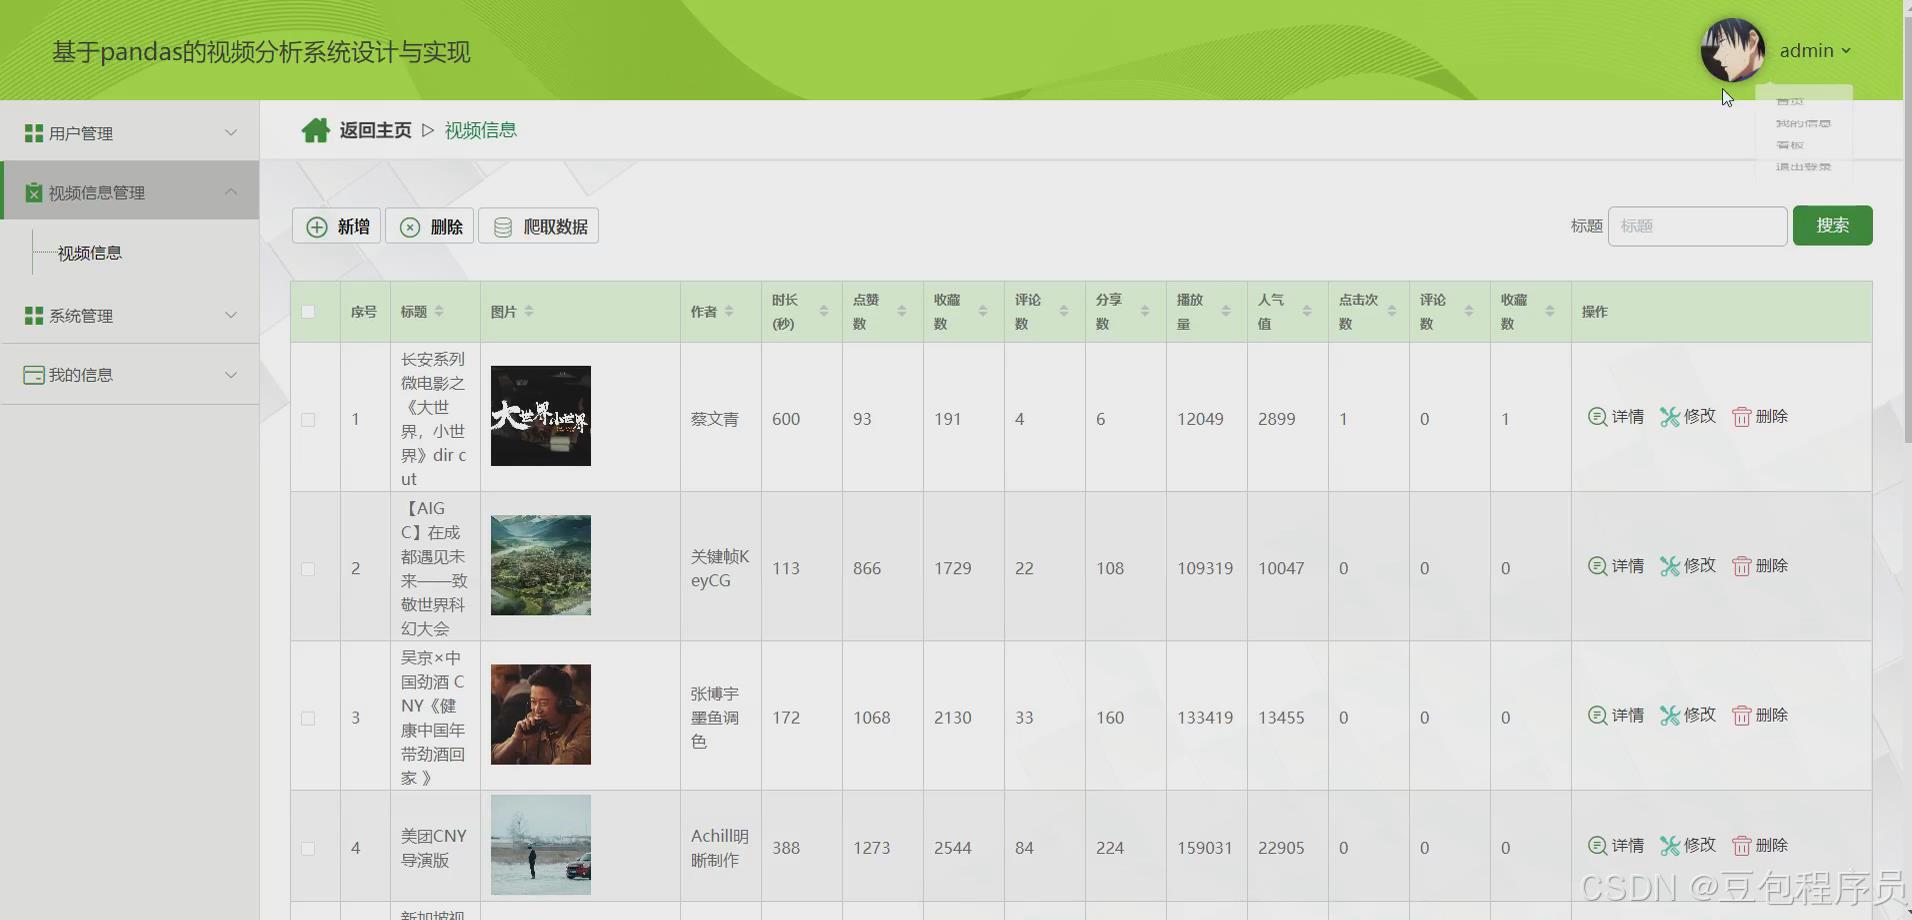
Task: Collapse 视频信息管理 using its up chevron
Action: [231, 191]
